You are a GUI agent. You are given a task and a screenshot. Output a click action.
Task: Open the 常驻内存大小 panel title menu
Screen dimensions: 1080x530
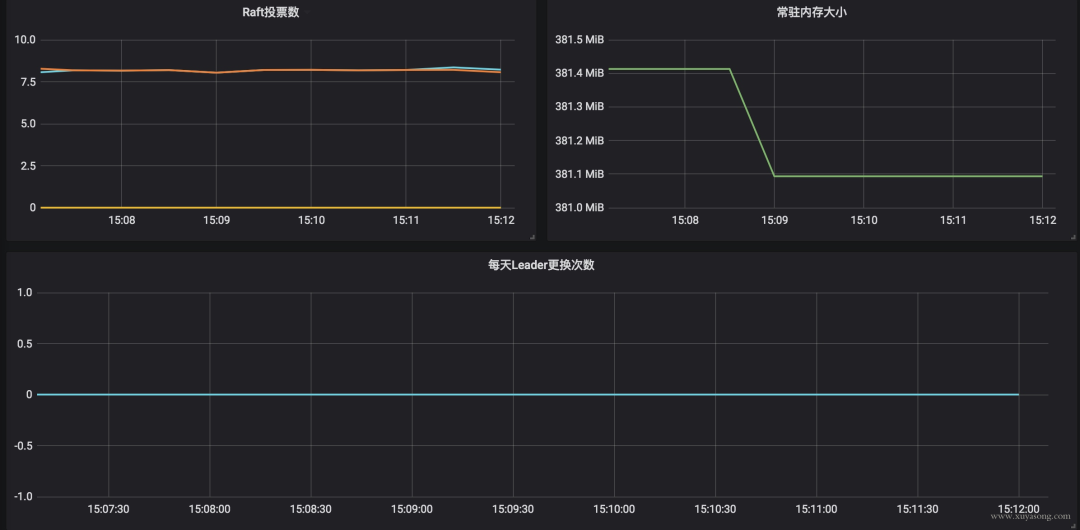[x=811, y=12]
